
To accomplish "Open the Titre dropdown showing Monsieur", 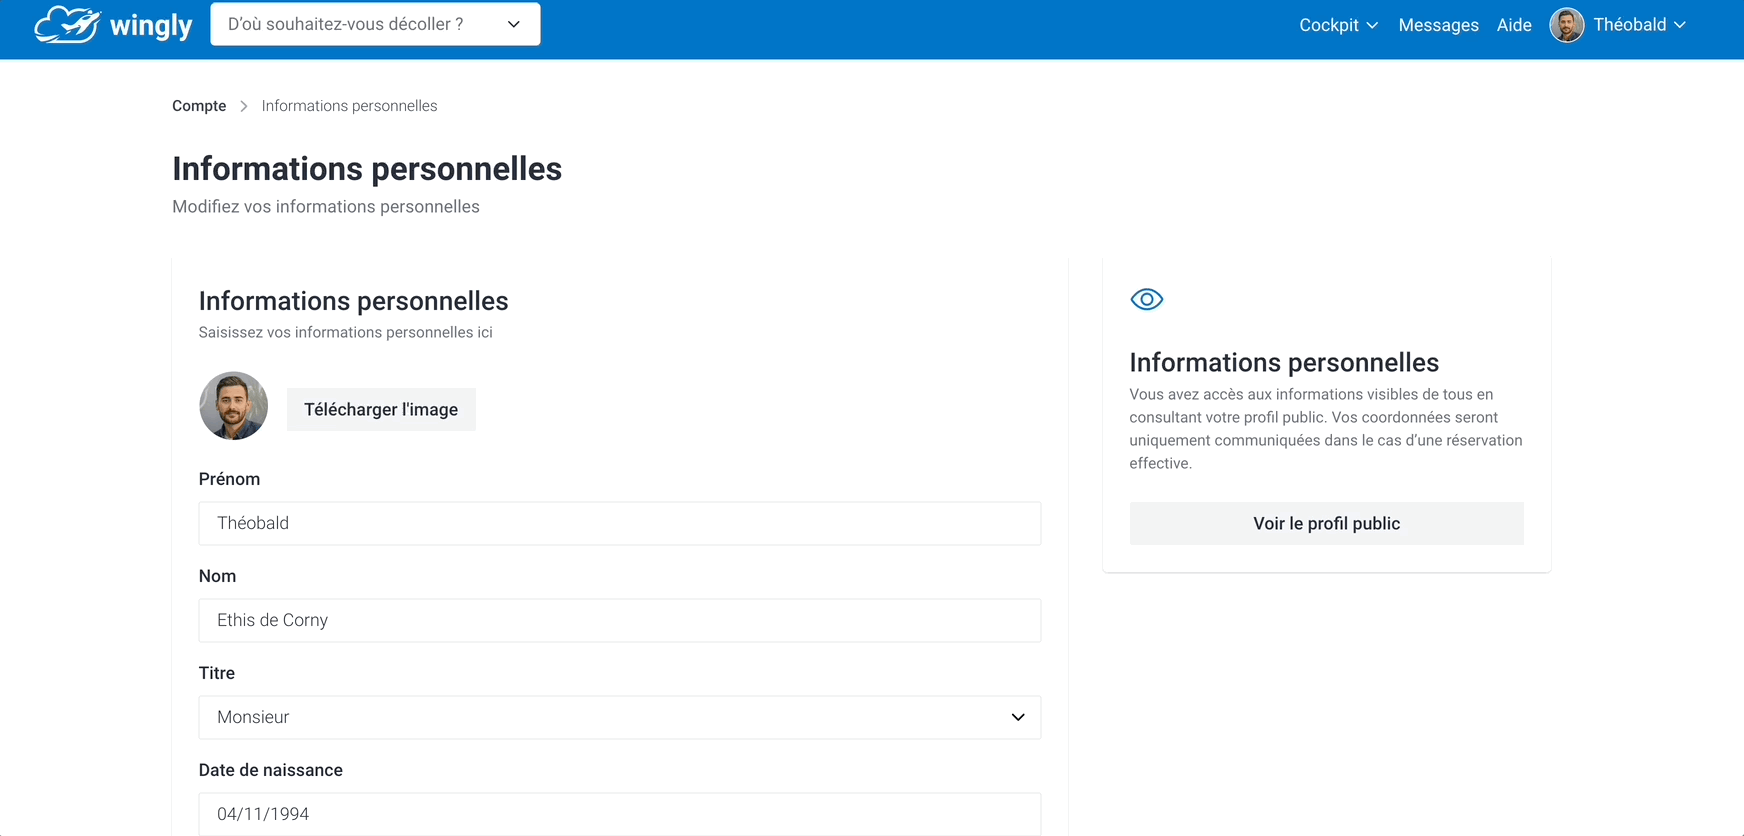I will (x=620, y=718).
